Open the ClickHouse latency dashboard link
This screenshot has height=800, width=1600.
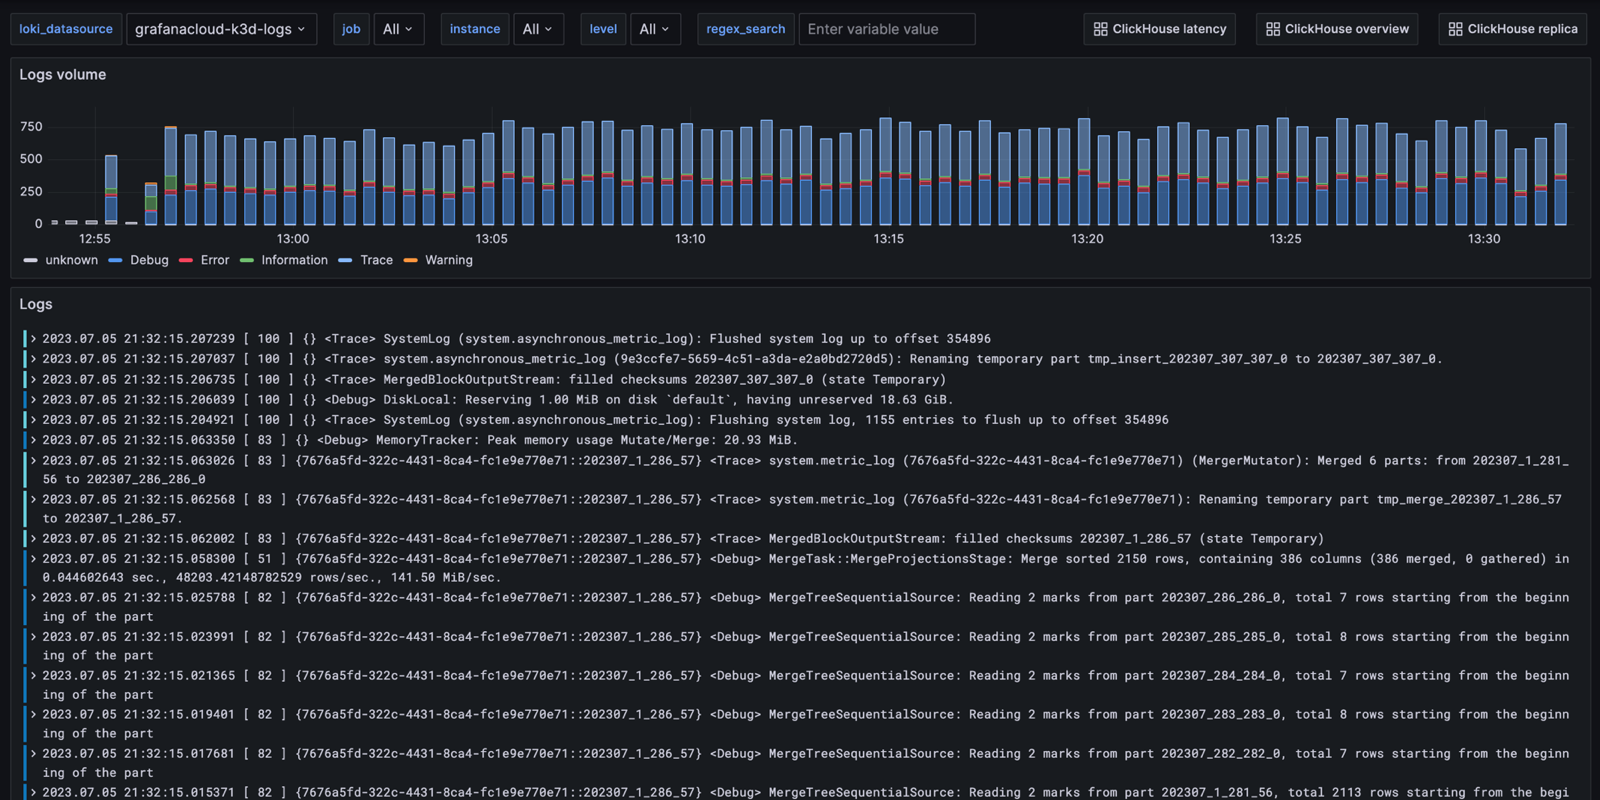(1159, 29)
